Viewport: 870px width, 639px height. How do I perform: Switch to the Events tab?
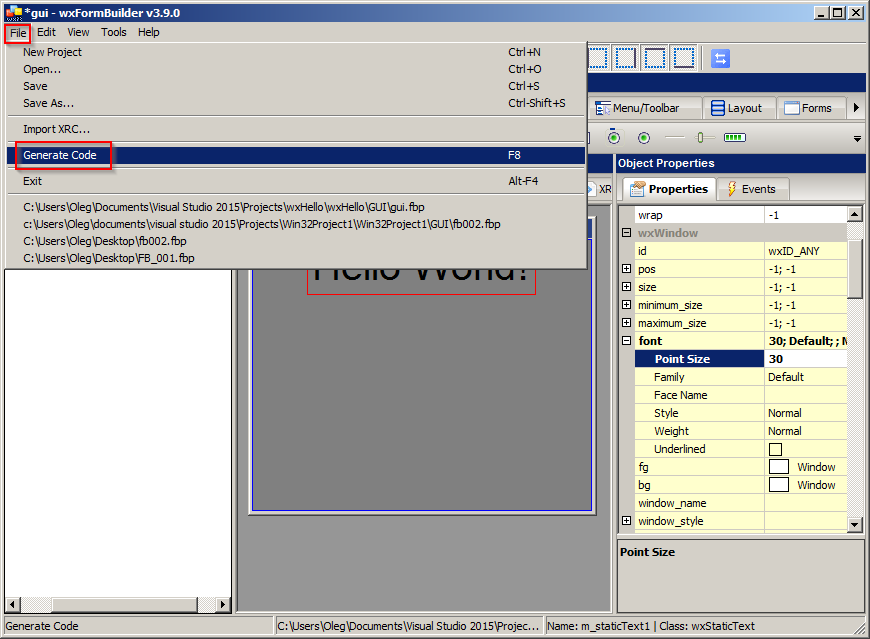pyautogui.click(x=752, y=189)
